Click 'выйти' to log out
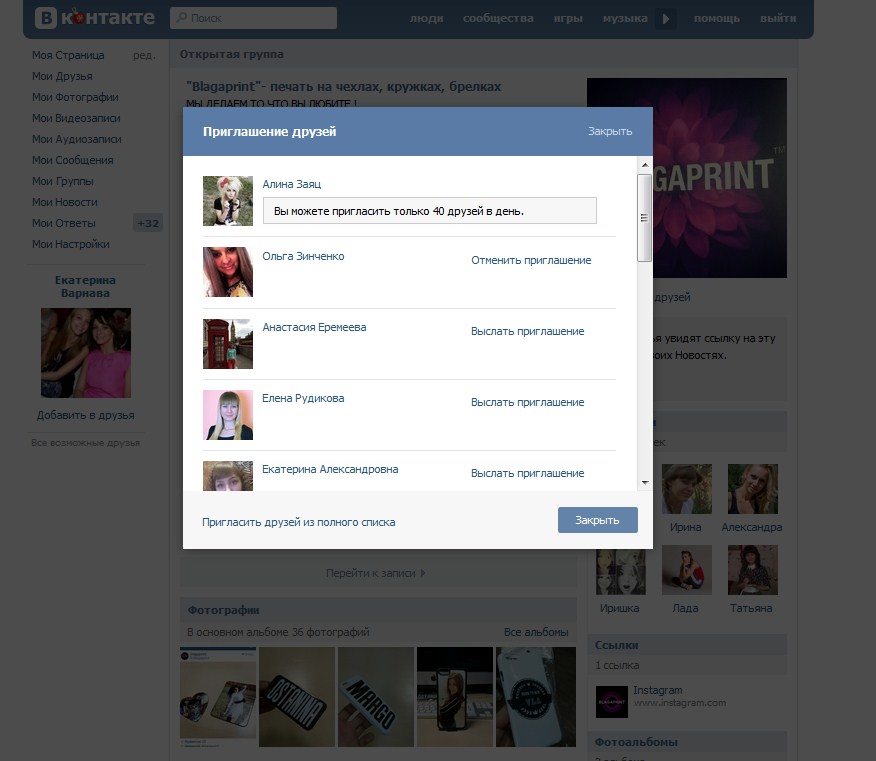 click(778, 18)
